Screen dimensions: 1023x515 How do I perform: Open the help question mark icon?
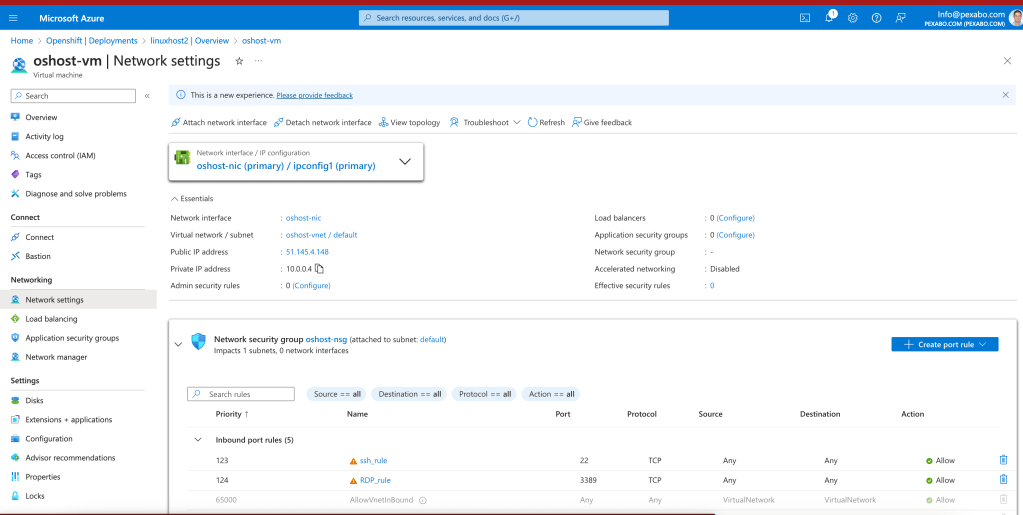tap(876, 18)
